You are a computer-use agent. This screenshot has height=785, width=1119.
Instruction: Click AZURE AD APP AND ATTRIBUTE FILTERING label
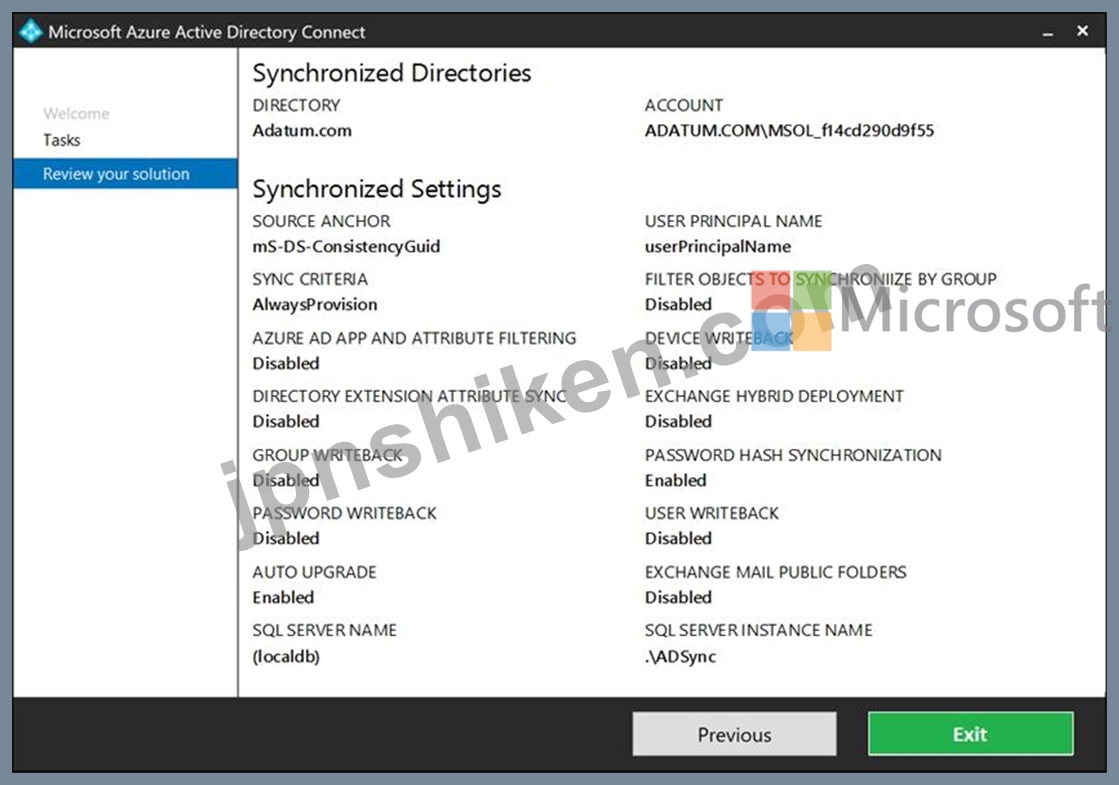click(x=414, y=338)
